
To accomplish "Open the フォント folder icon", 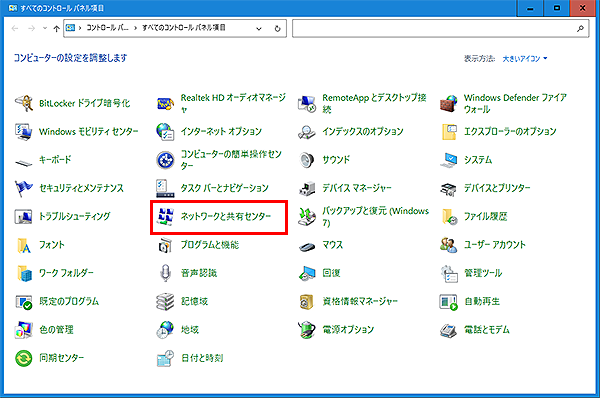I will pyautogui.click(x=24, y=245).
